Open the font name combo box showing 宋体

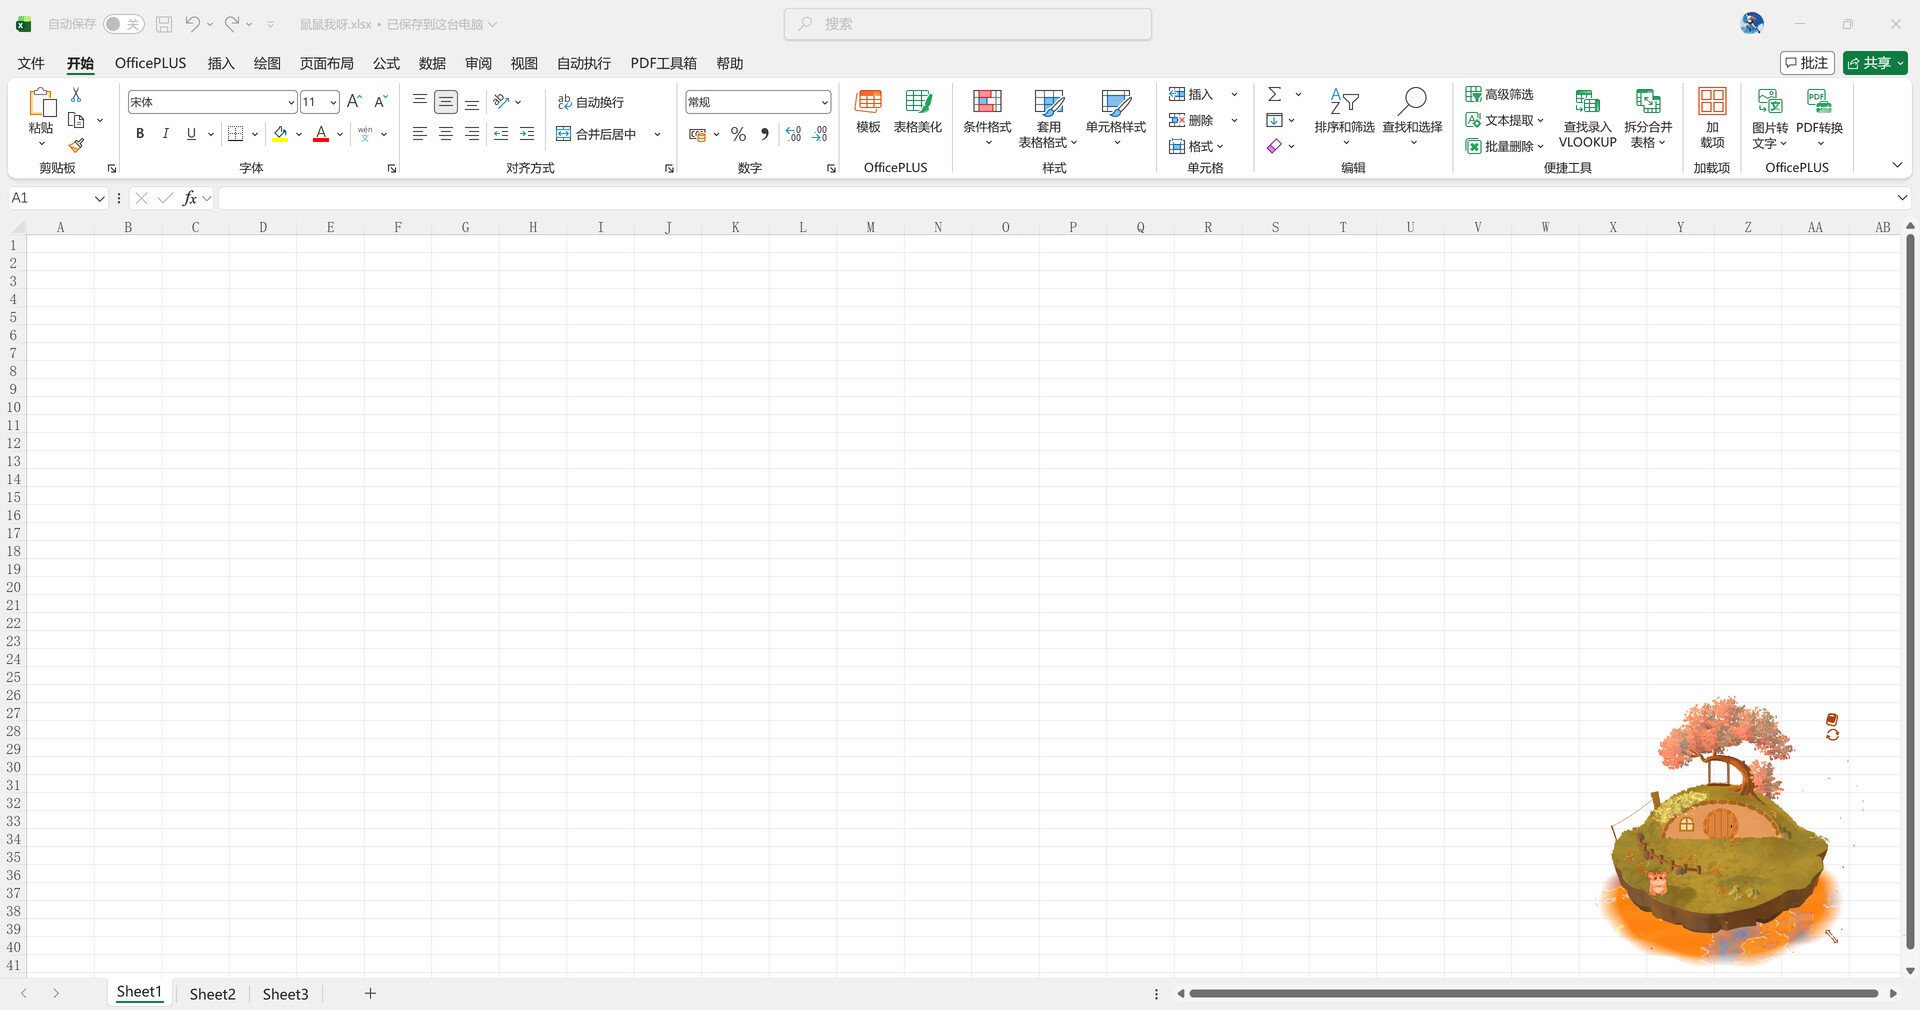212,102
